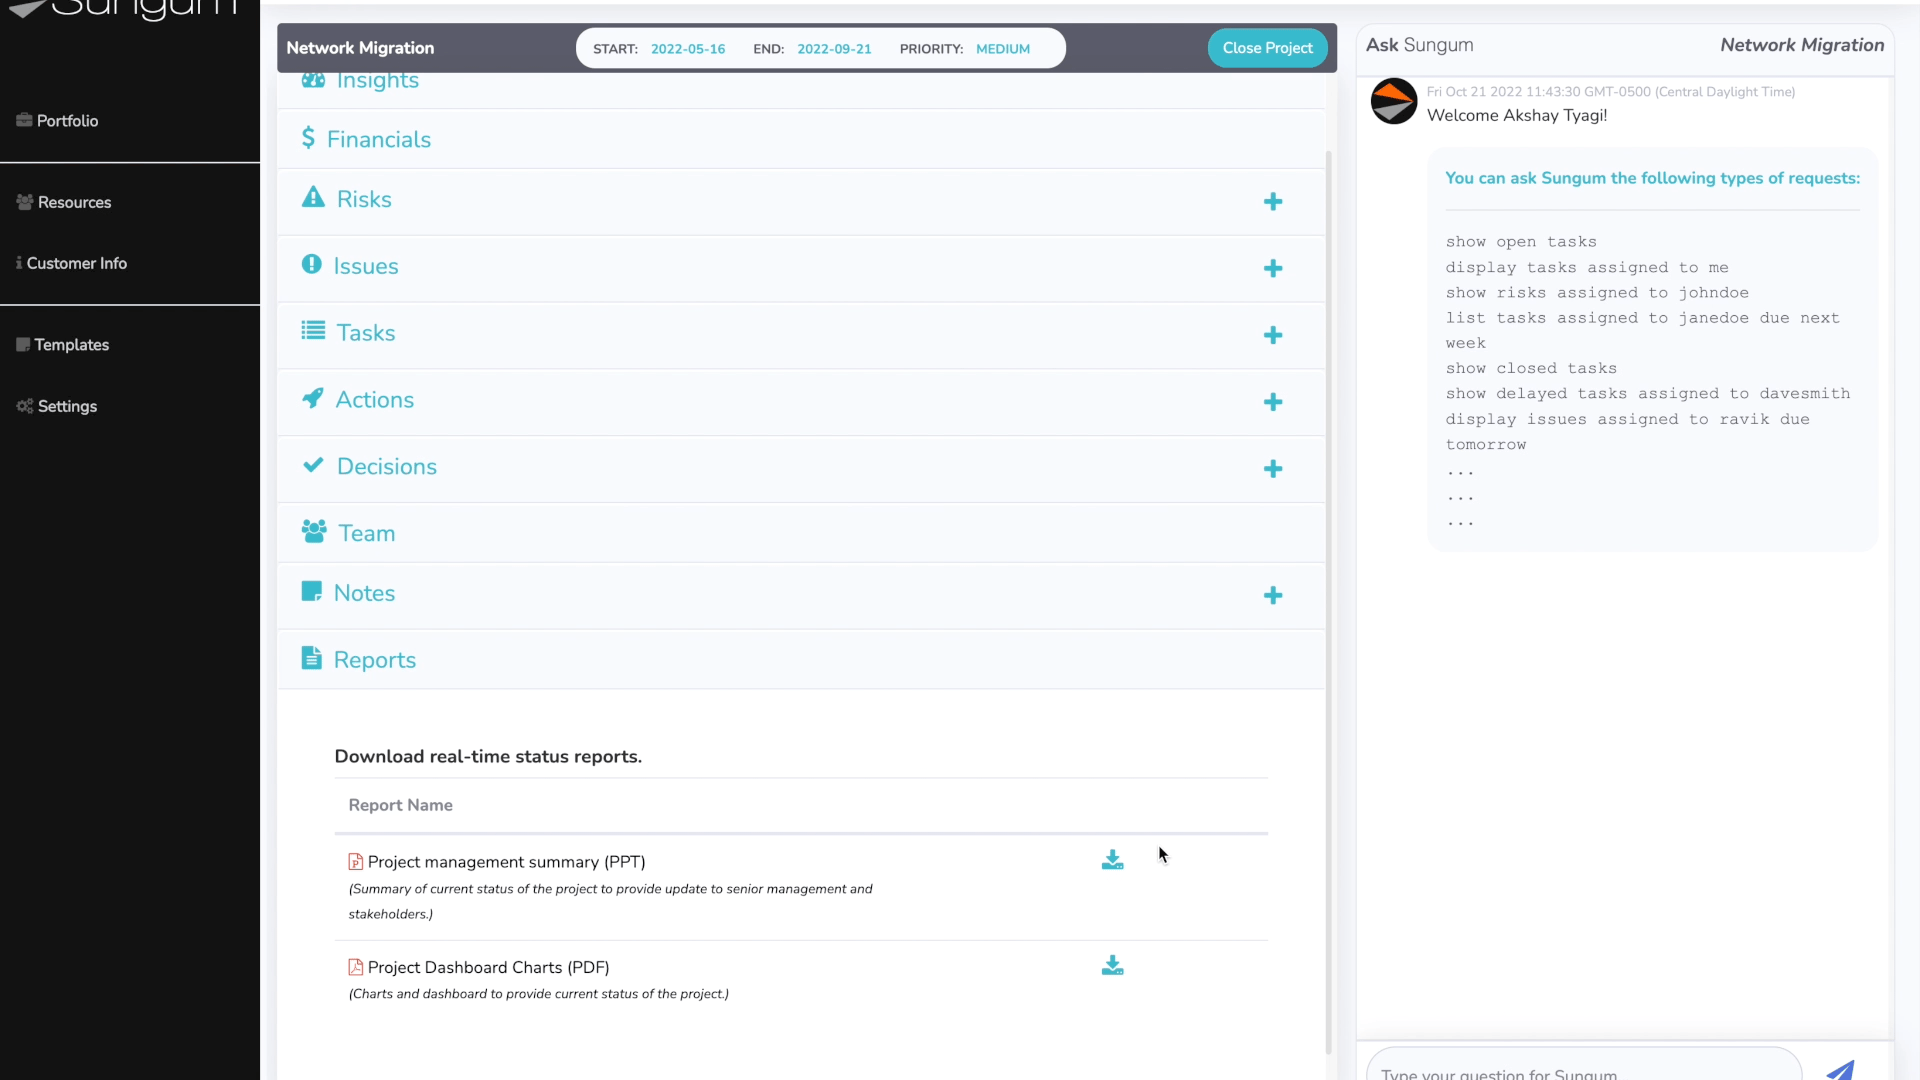Open the Templates sidebar item
1920x1080 pixels.
pos(71,345)
